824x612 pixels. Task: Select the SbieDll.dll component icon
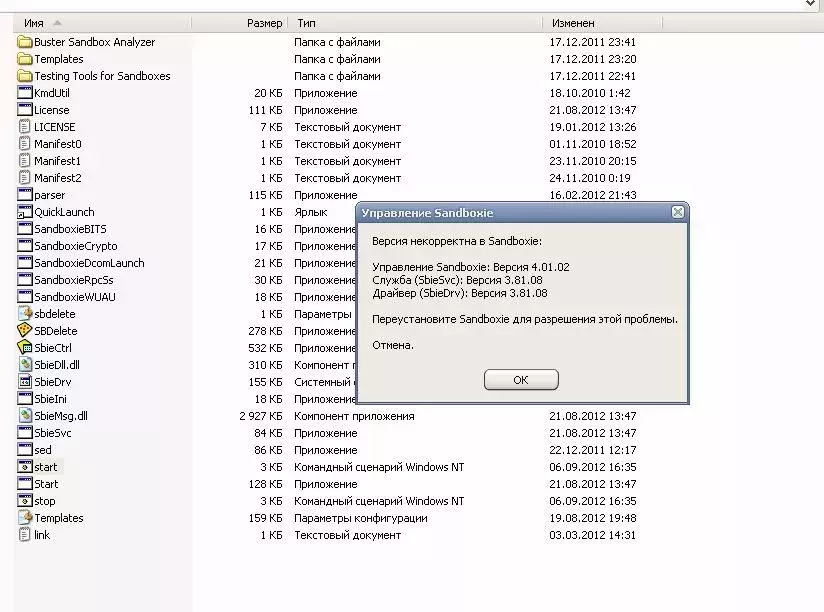[25, 365]
